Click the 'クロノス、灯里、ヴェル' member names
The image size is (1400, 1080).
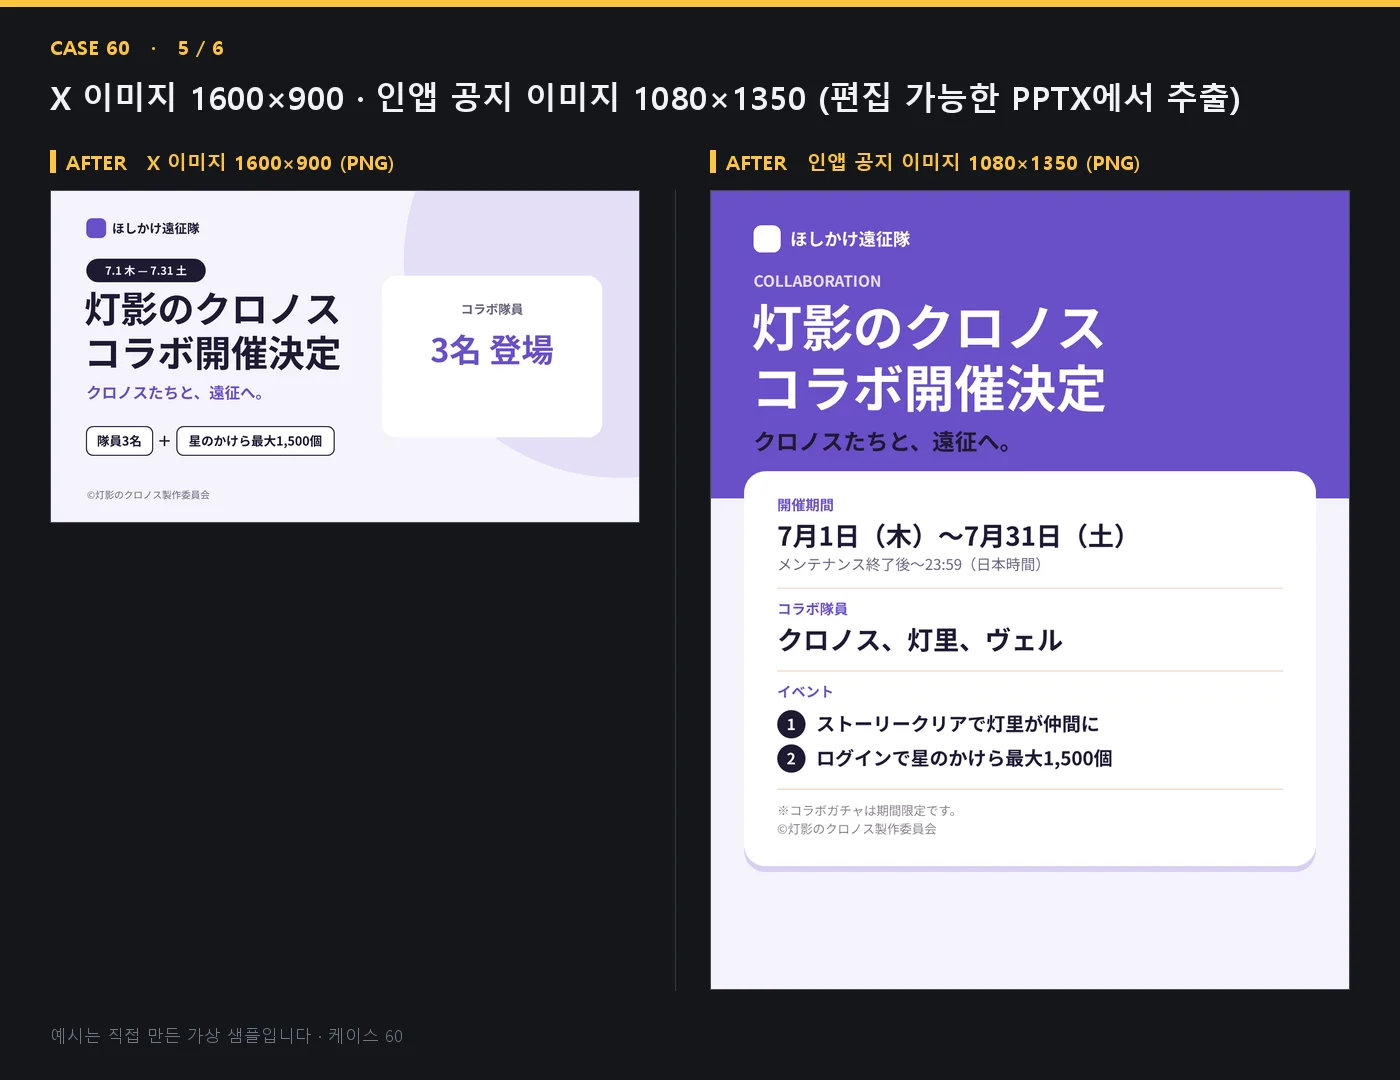coord(920,640)
